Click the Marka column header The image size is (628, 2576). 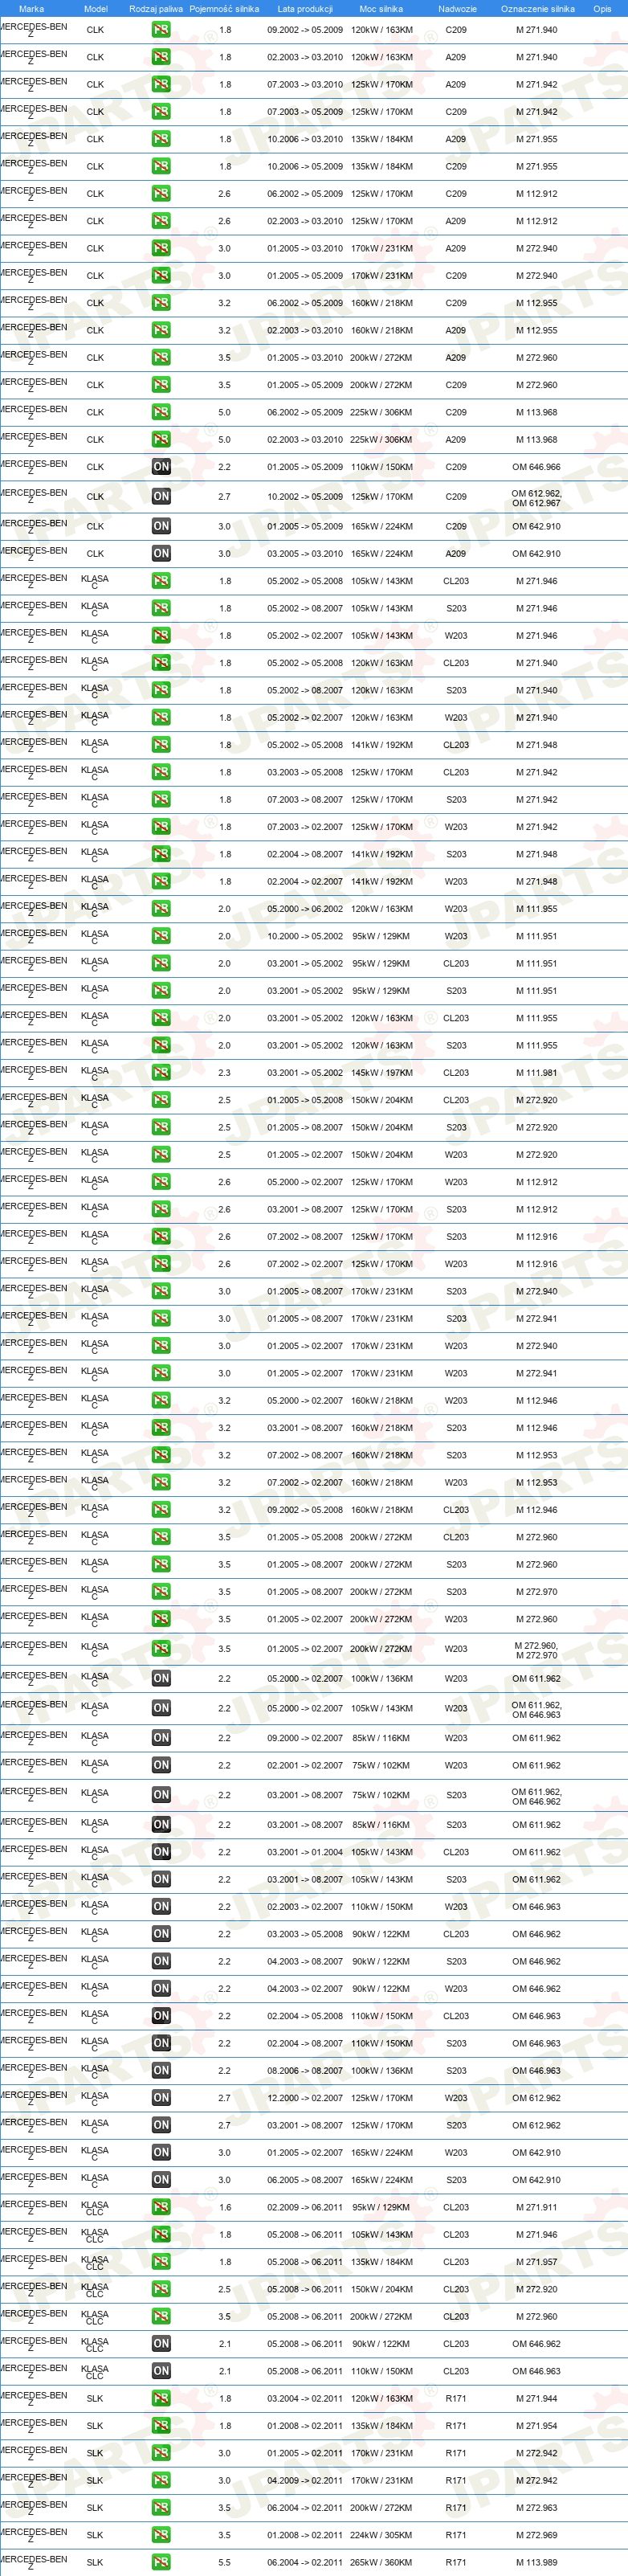[x=31, y=8]
